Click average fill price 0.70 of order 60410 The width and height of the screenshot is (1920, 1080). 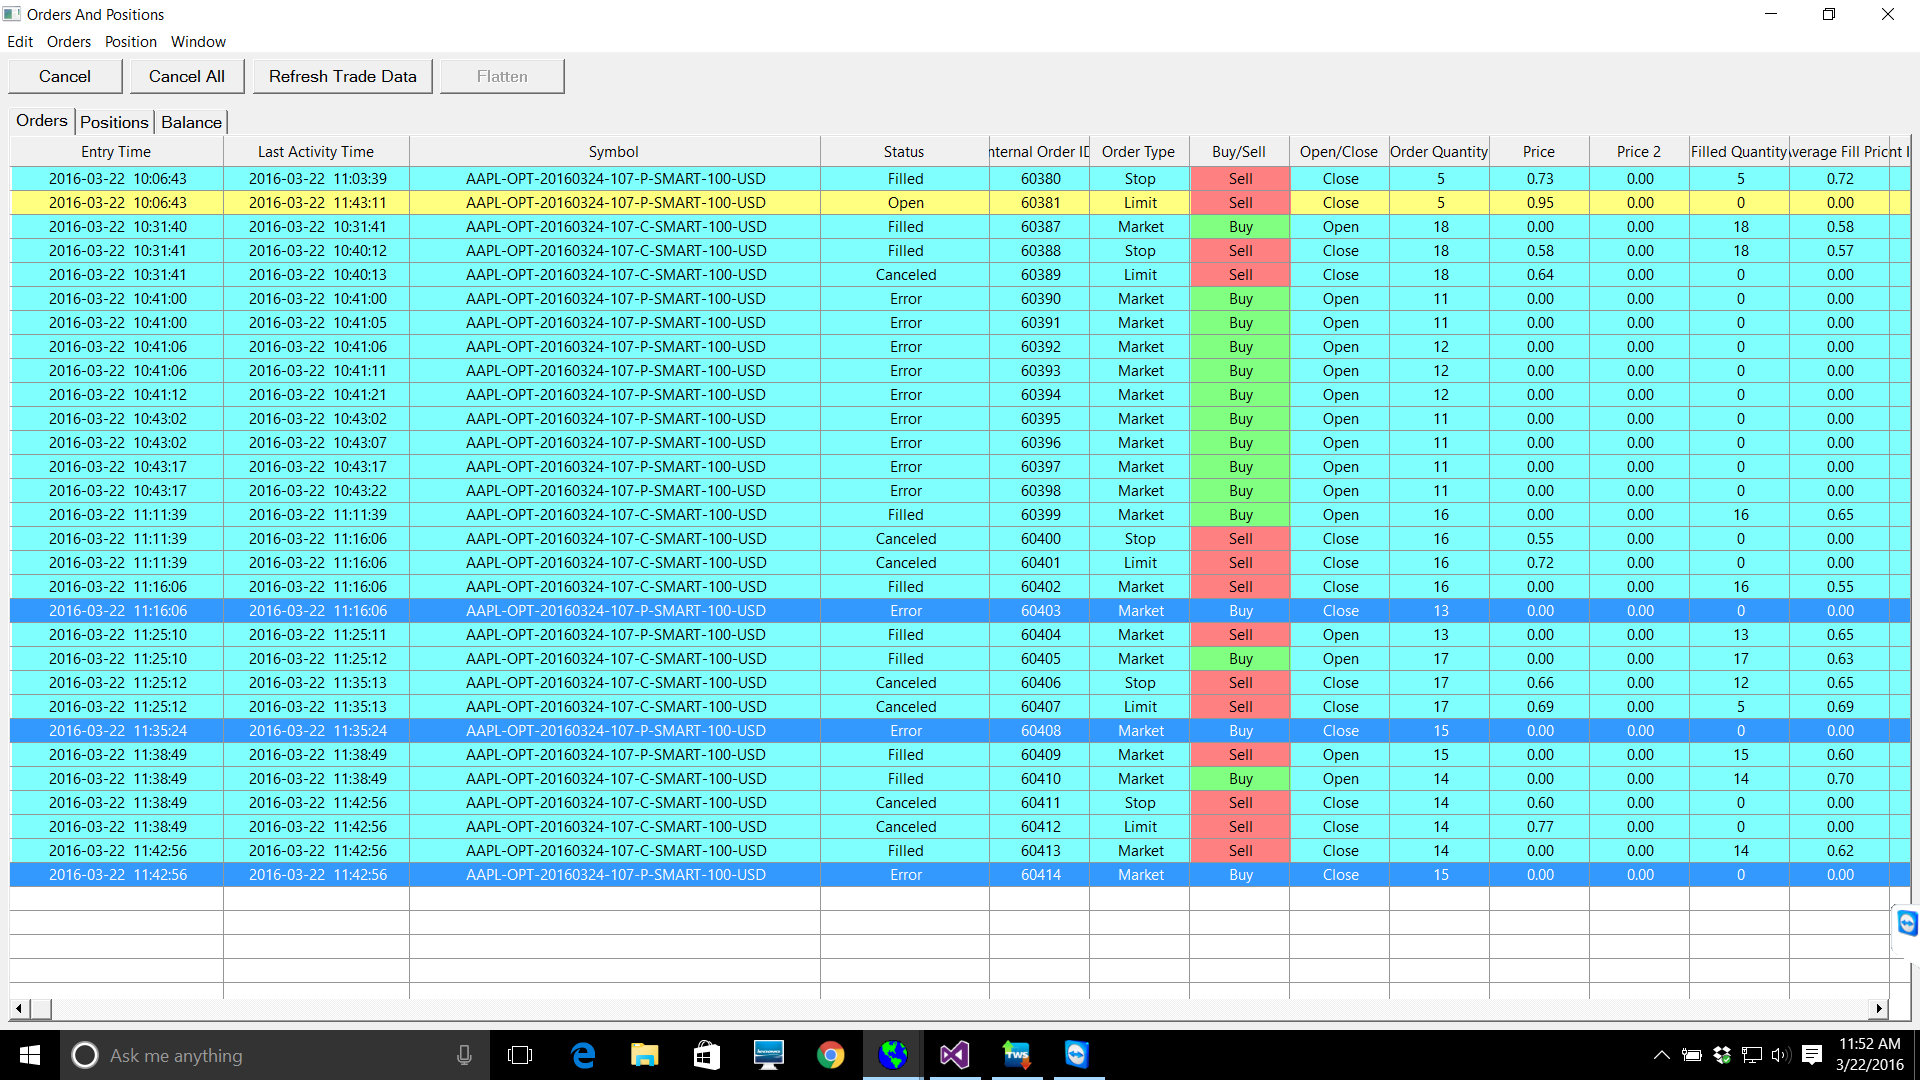coord(1840,779)
